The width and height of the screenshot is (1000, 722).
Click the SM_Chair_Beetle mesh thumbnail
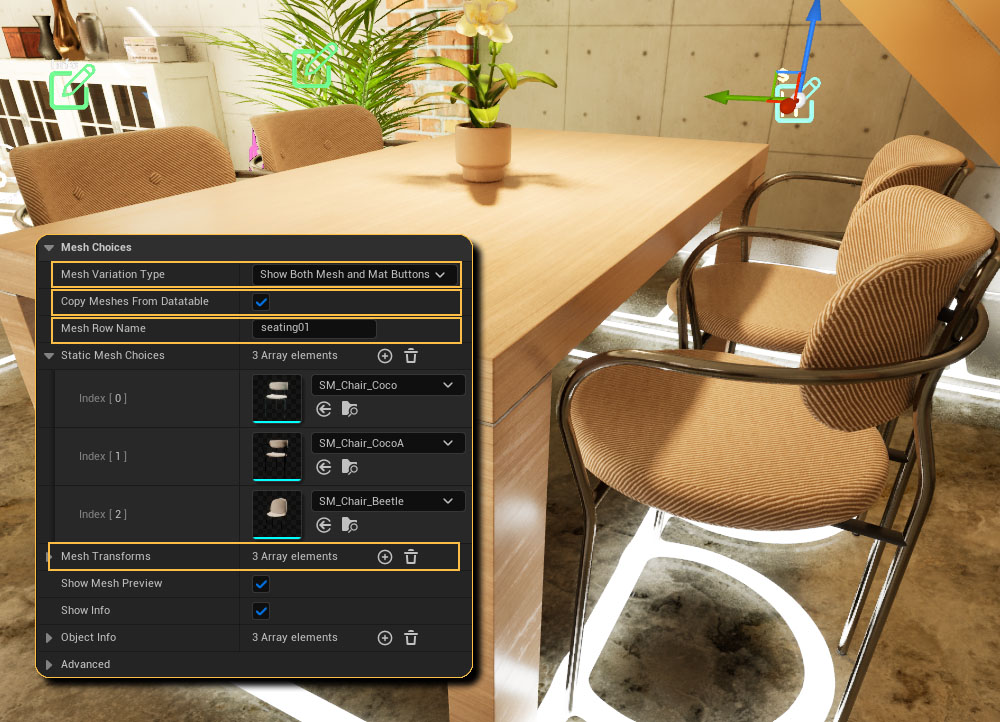[x=277, y=514]
